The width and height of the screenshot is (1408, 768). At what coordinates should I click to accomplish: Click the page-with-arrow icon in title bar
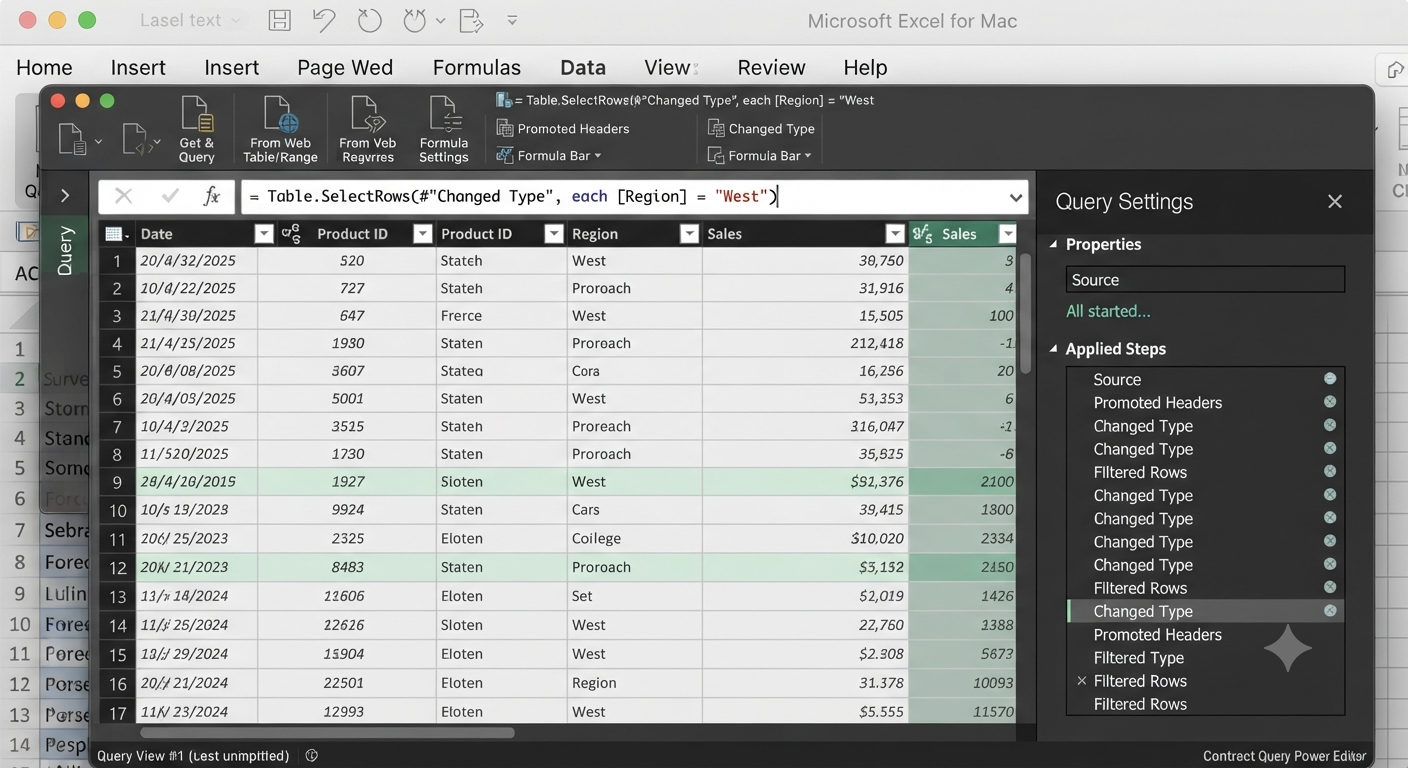pyautogui.click(x=470, y=20)
